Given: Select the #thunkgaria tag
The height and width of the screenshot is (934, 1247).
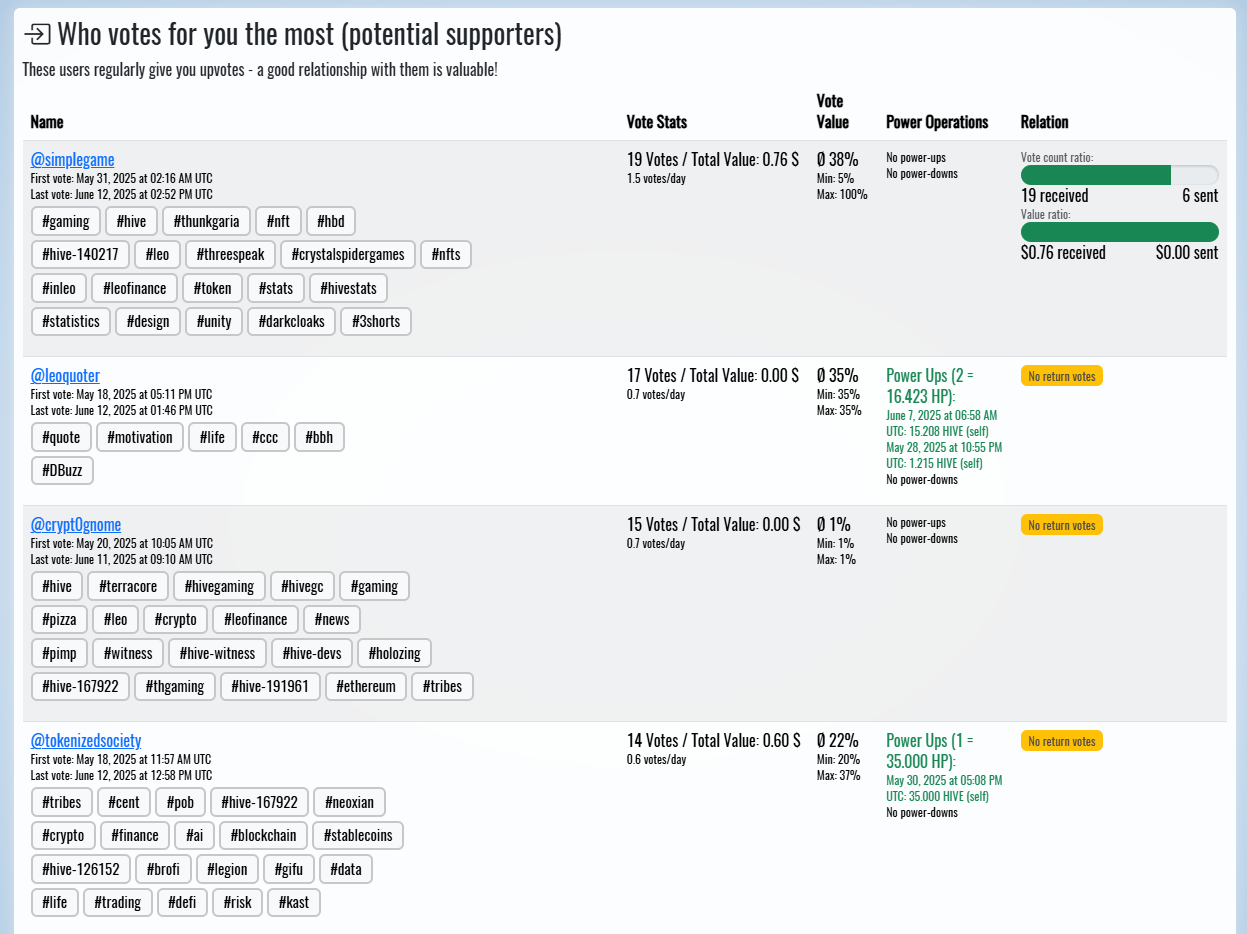Looking at the screenshot, I should 207,221.
